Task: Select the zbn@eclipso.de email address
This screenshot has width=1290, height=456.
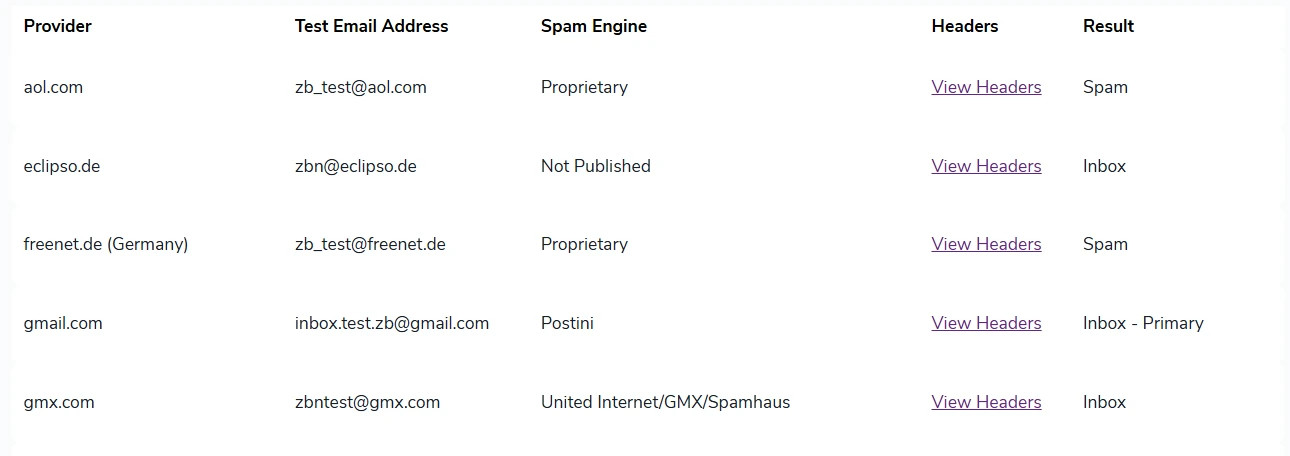Action: click(x=355, y=166)
